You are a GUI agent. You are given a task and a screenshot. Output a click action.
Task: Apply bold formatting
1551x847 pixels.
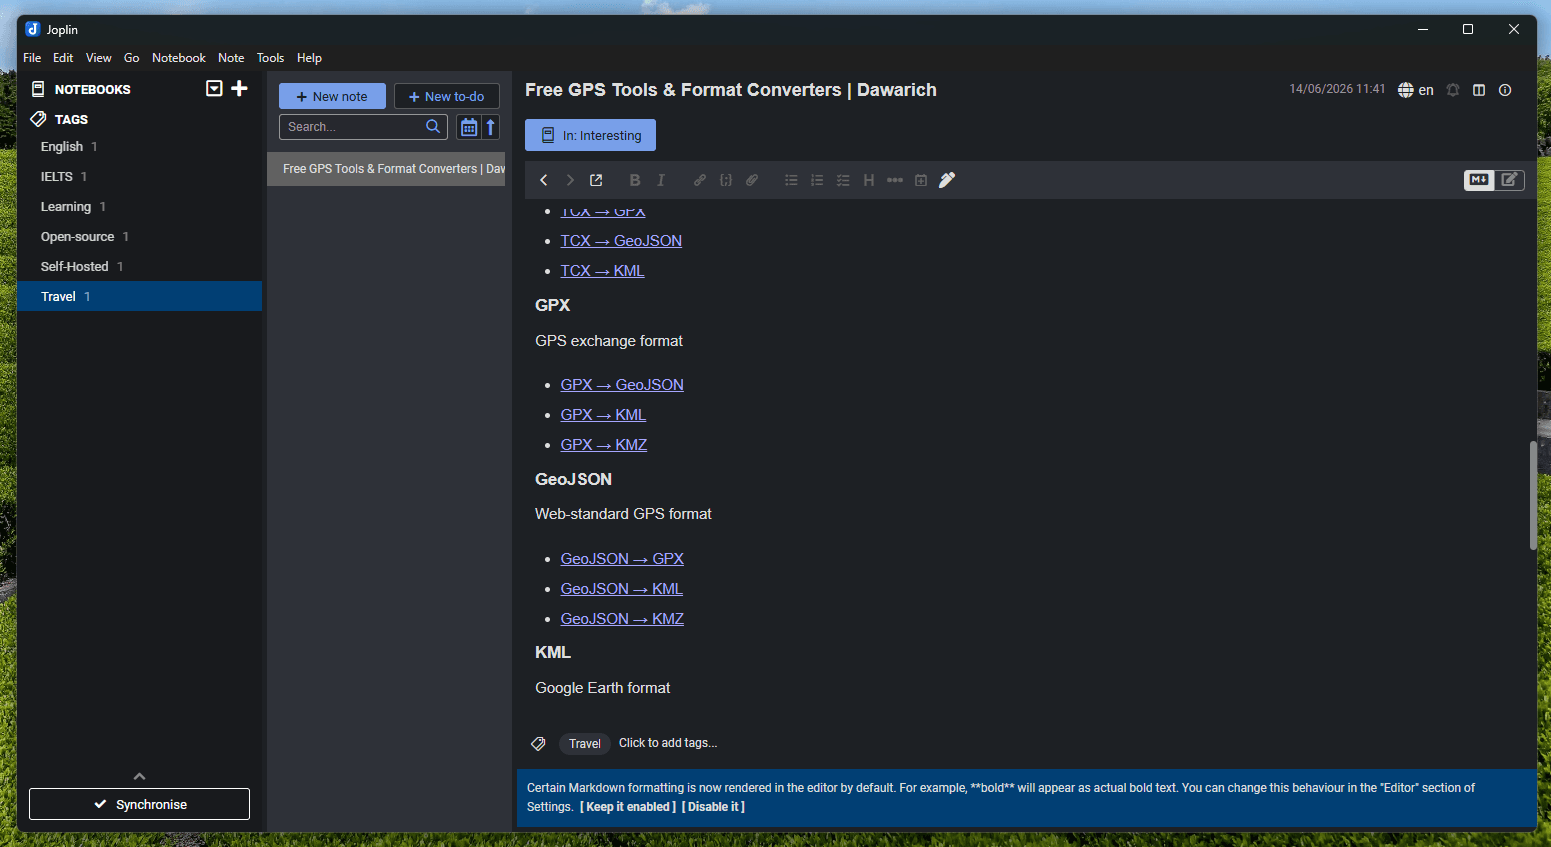click(634, 180)
